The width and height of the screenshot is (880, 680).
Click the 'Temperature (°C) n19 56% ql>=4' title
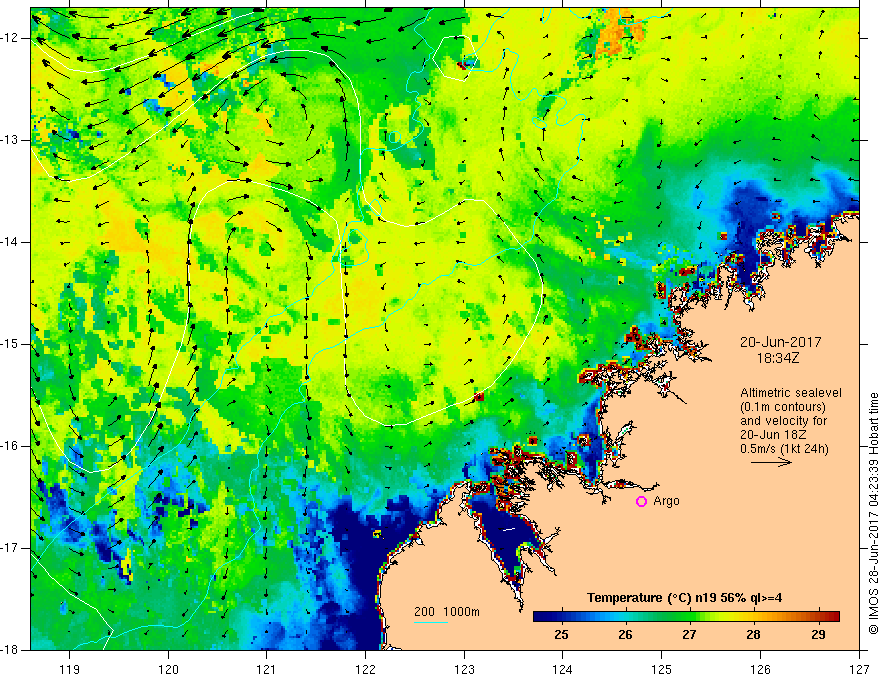pos(685,598)
